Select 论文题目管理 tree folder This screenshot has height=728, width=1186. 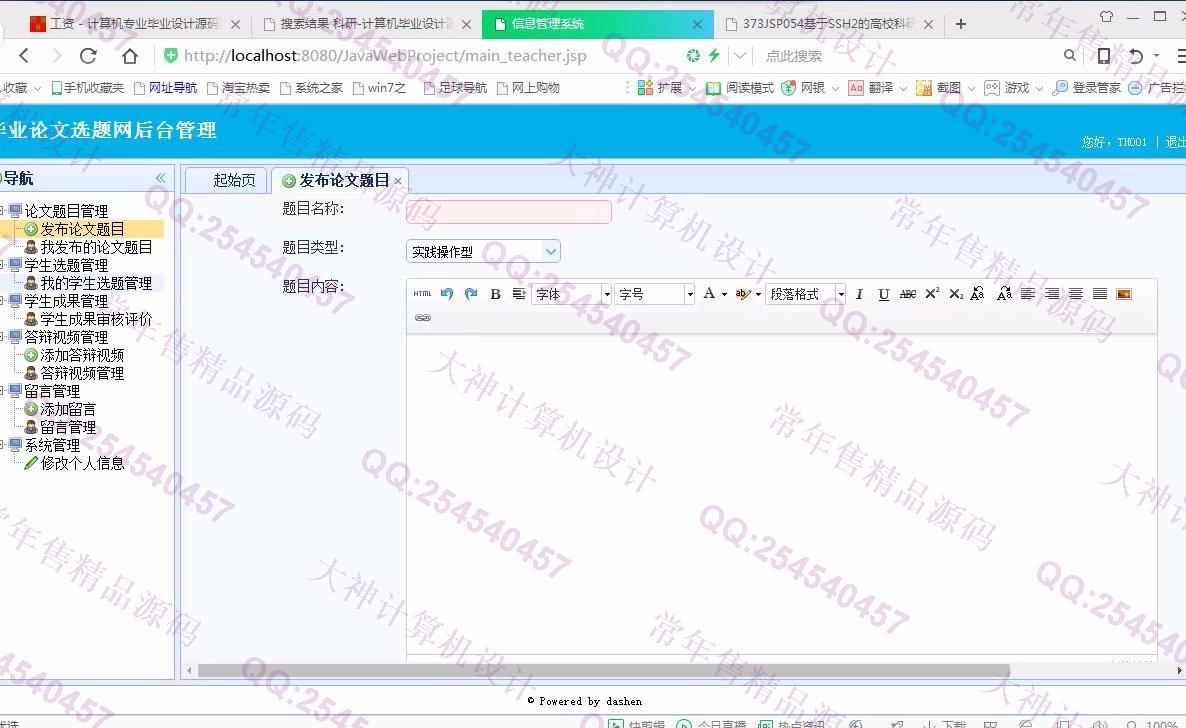click(x=66, y=210)
